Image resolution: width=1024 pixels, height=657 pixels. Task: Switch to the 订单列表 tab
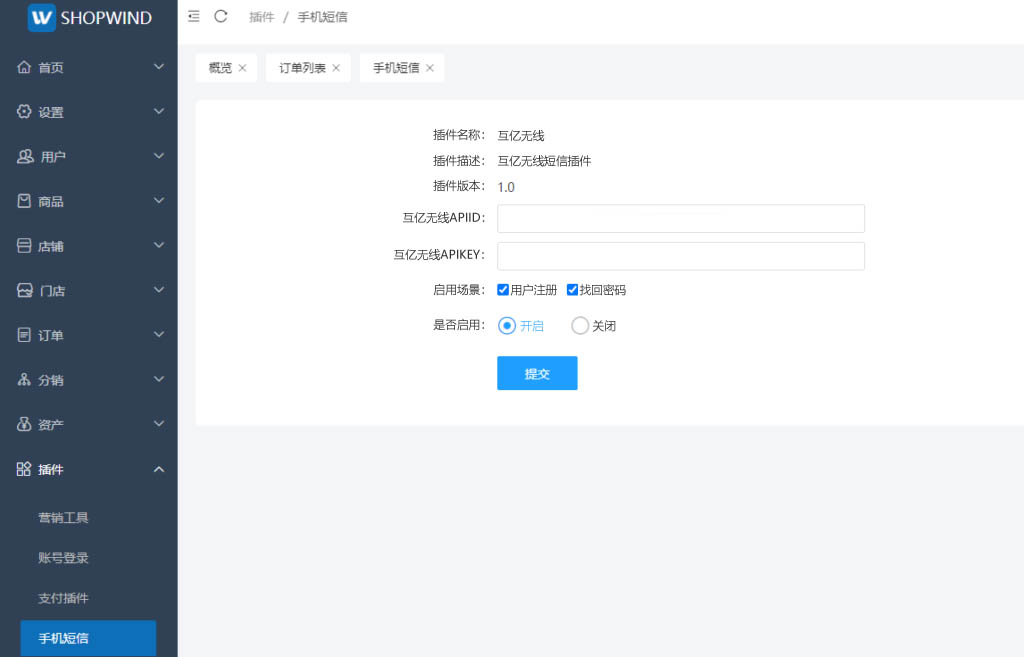[x=302, y=68]
